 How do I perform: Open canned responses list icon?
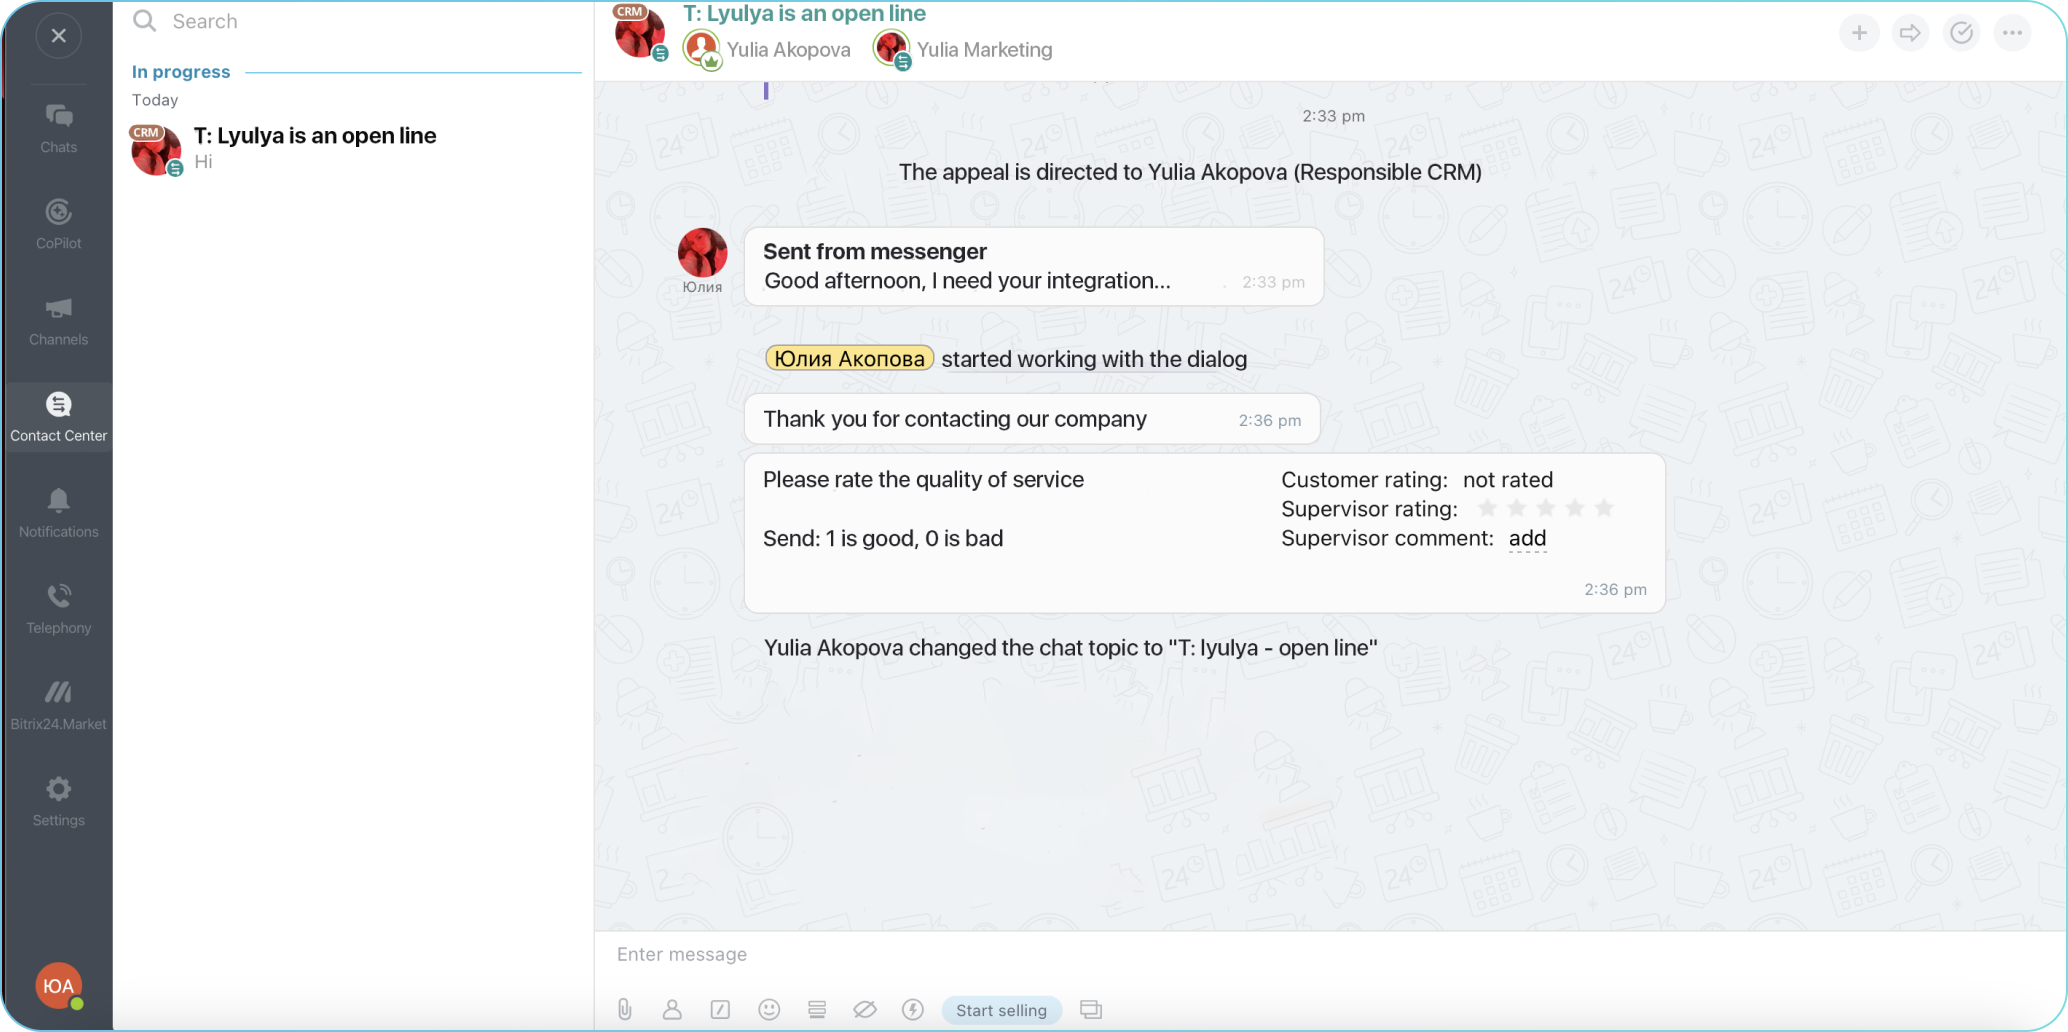[x=817, y=1010]
